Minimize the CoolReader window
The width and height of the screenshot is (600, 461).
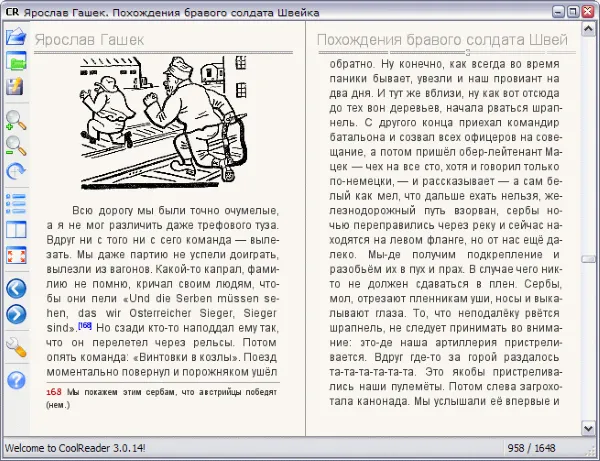[558, 12]
